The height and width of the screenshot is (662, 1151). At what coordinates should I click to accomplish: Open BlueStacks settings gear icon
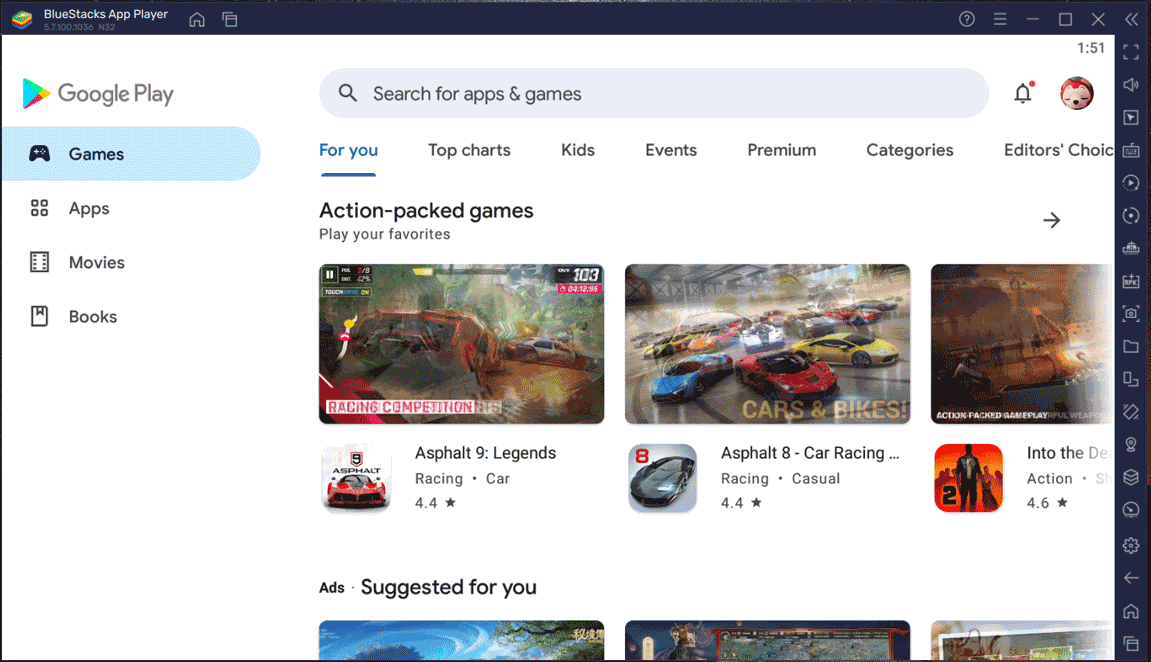[x=1131, y=545]
